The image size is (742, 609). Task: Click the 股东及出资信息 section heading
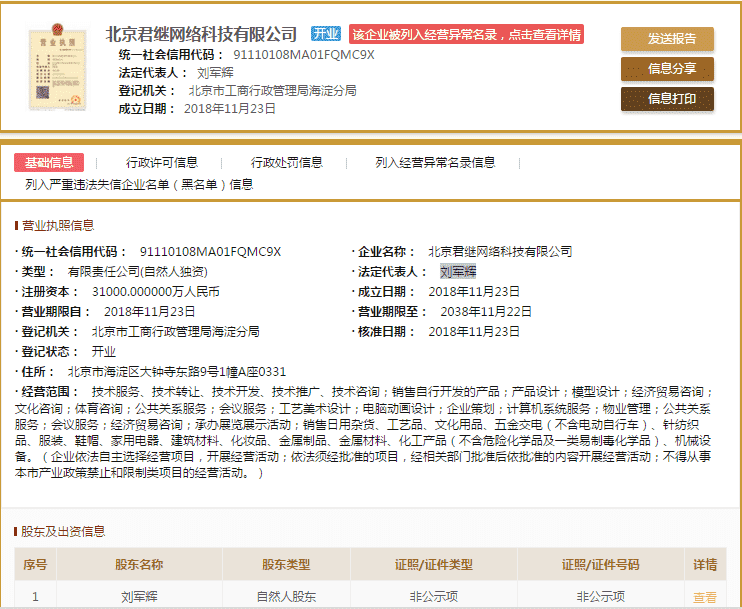pos(62,531)
